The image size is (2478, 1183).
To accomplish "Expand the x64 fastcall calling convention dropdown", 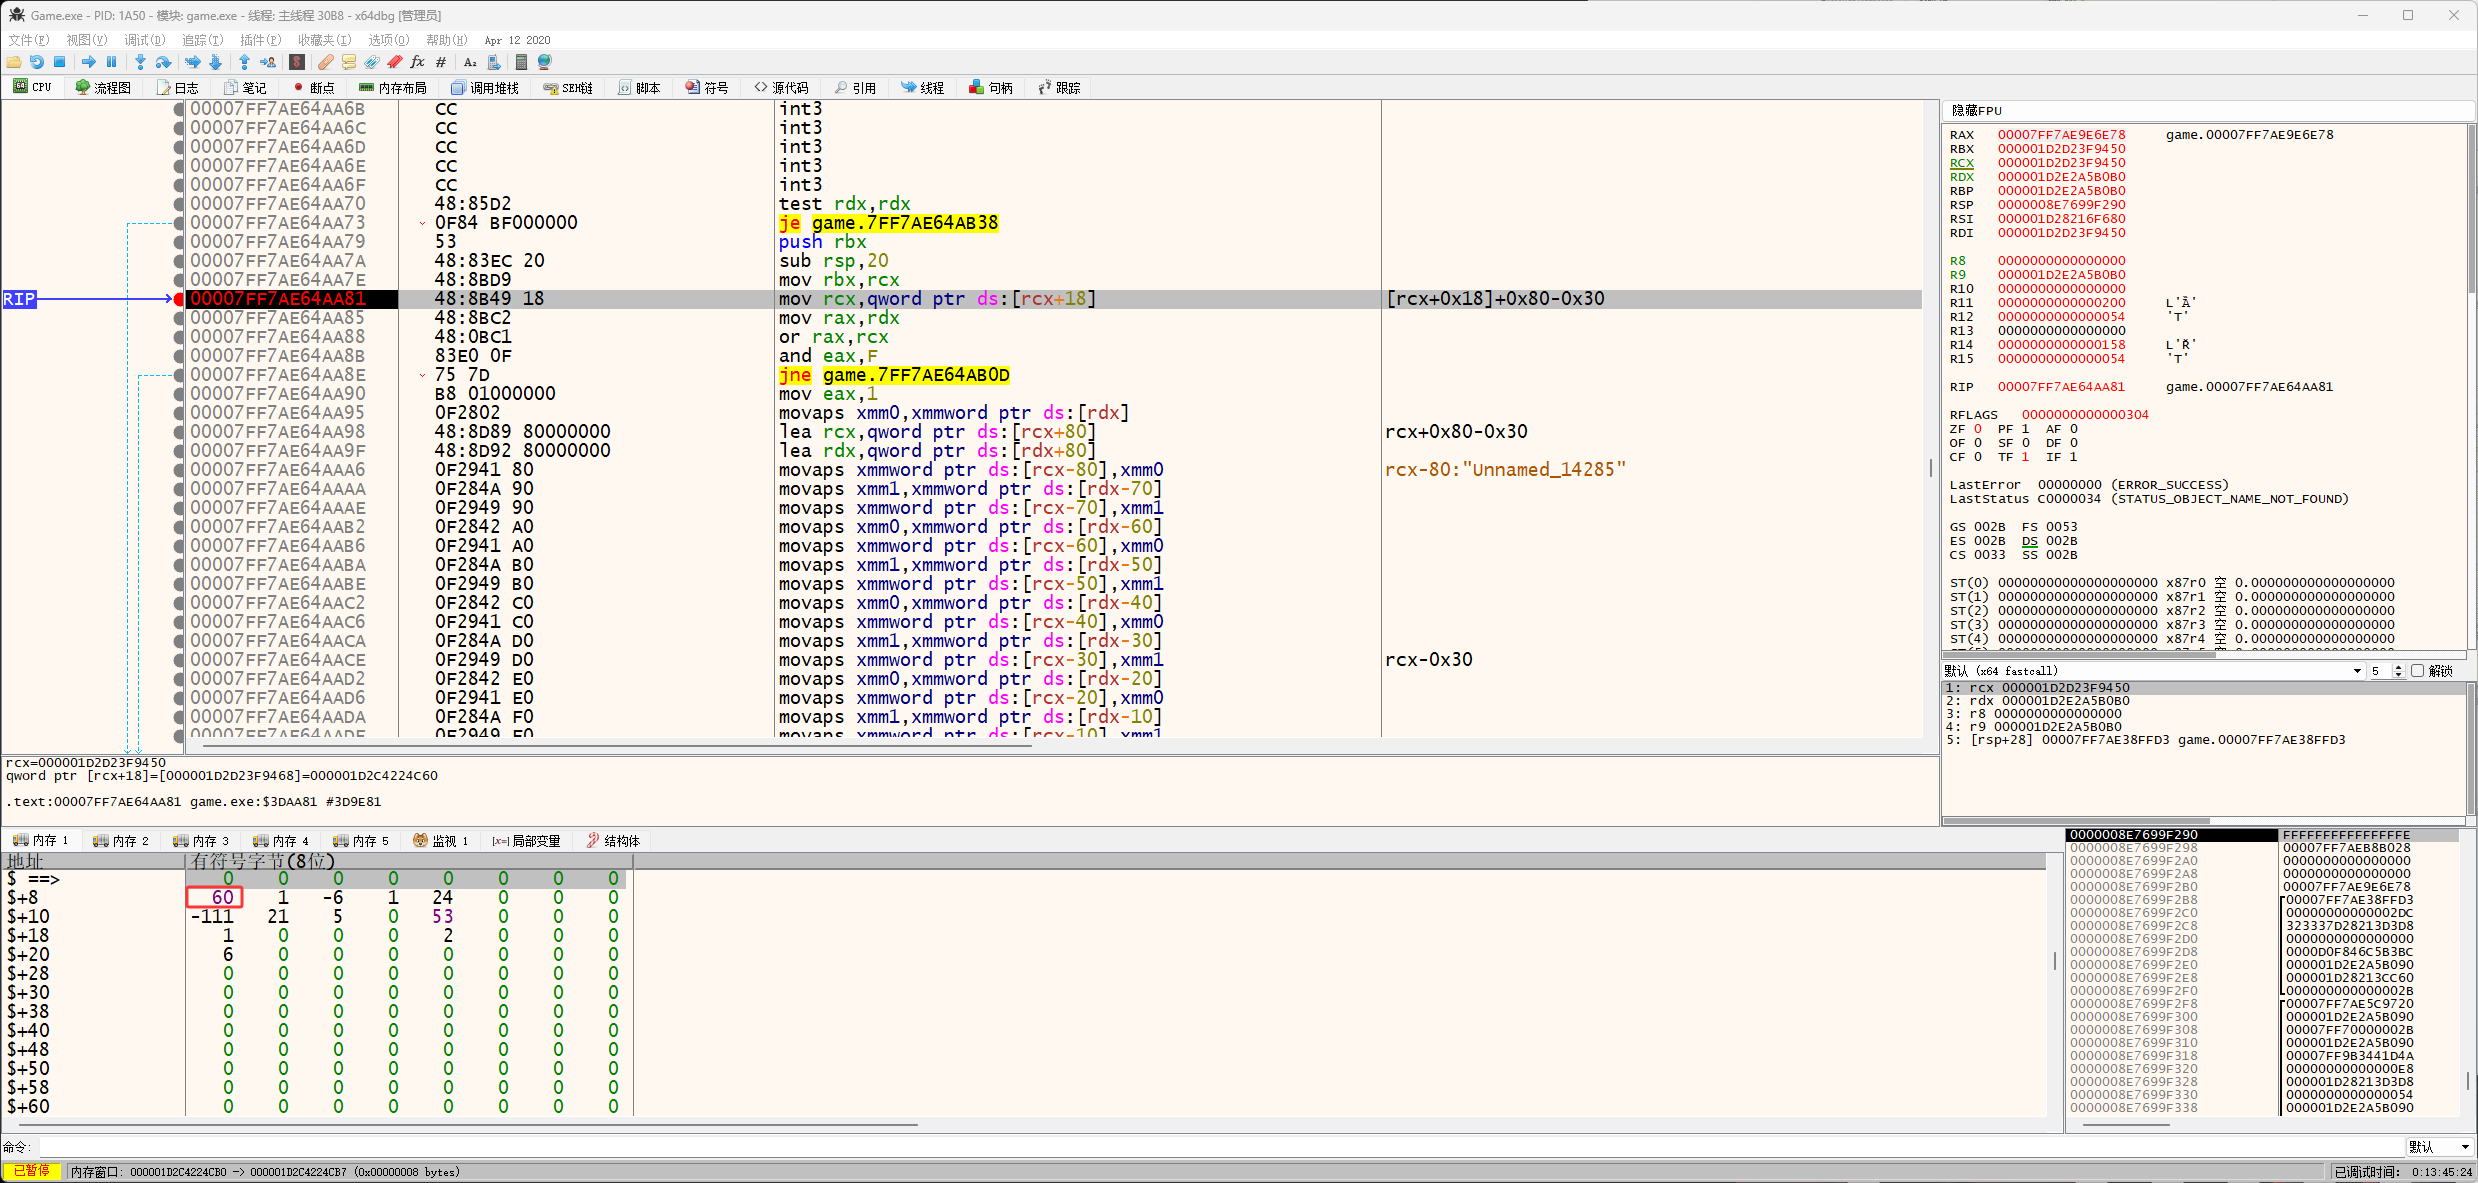I will pyautogui.click(x=2357, y=671).
